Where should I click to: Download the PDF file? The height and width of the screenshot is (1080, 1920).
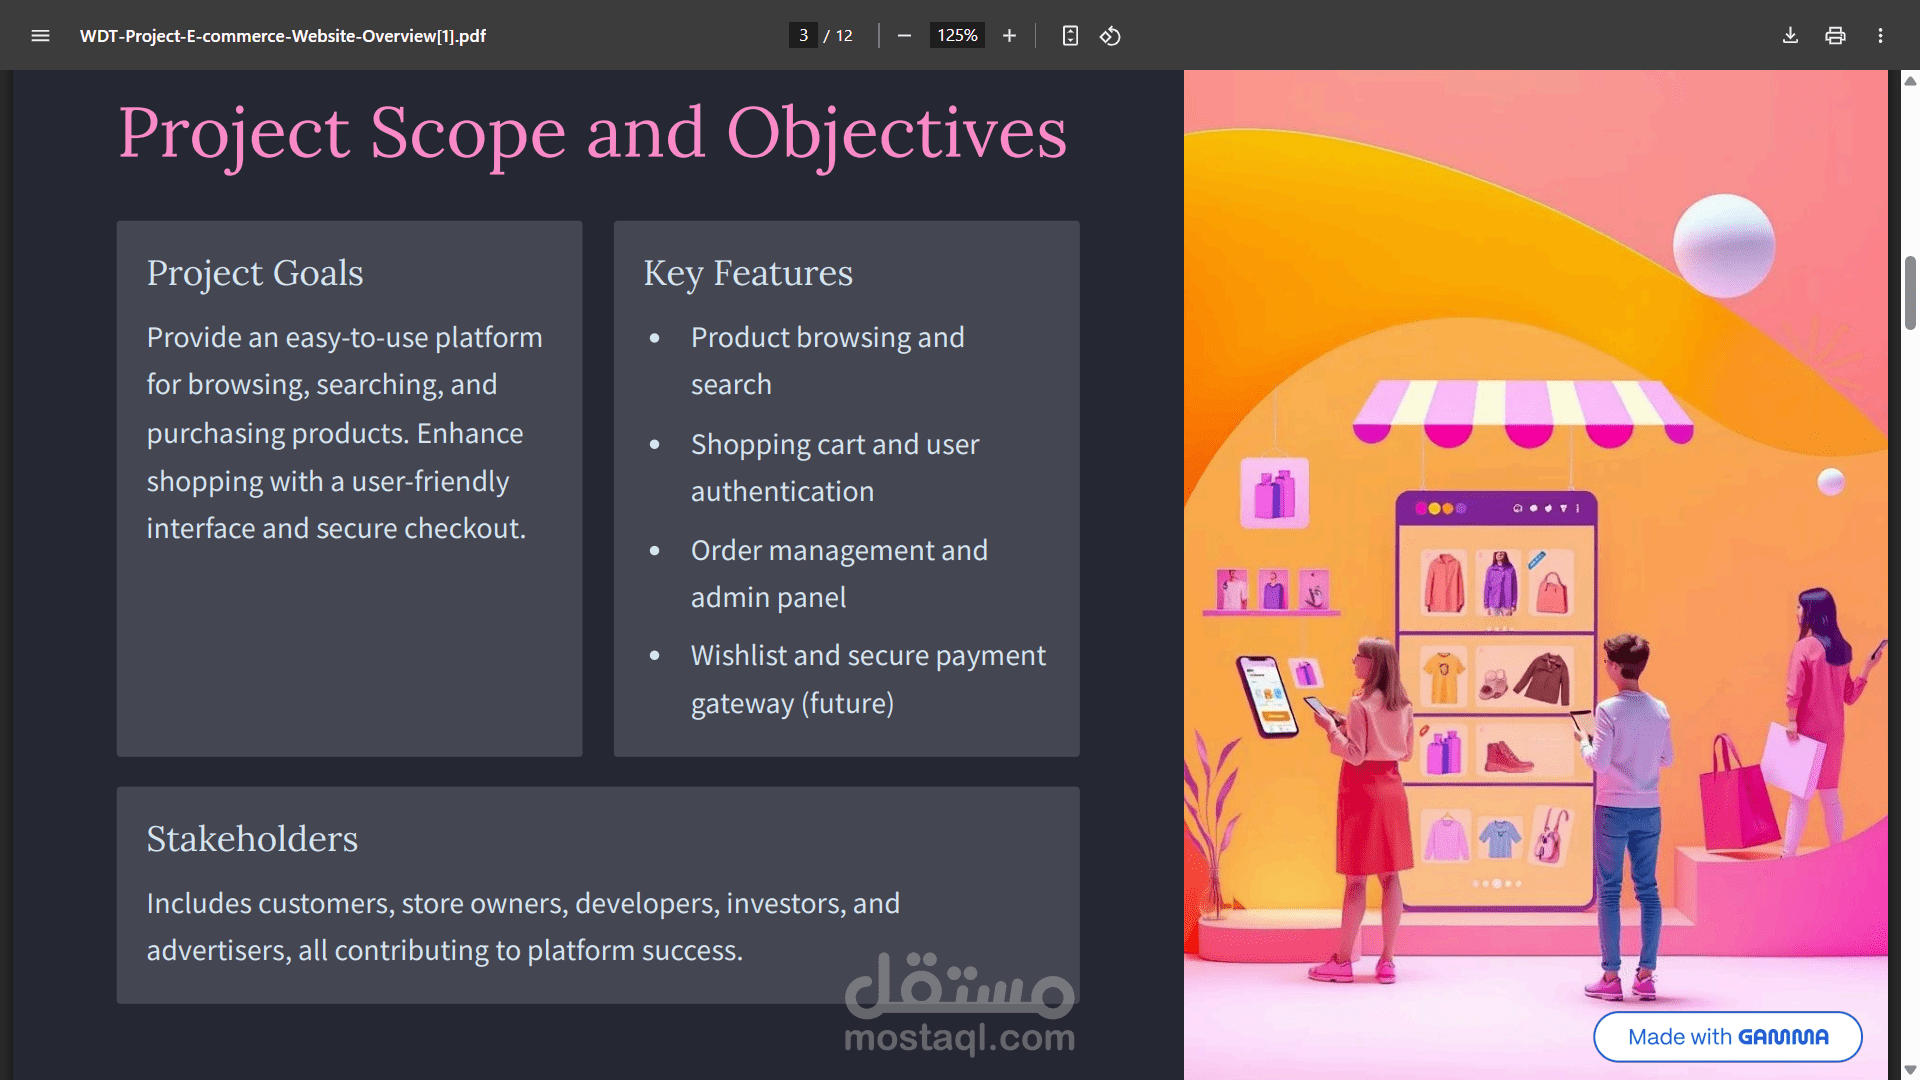1790,36
